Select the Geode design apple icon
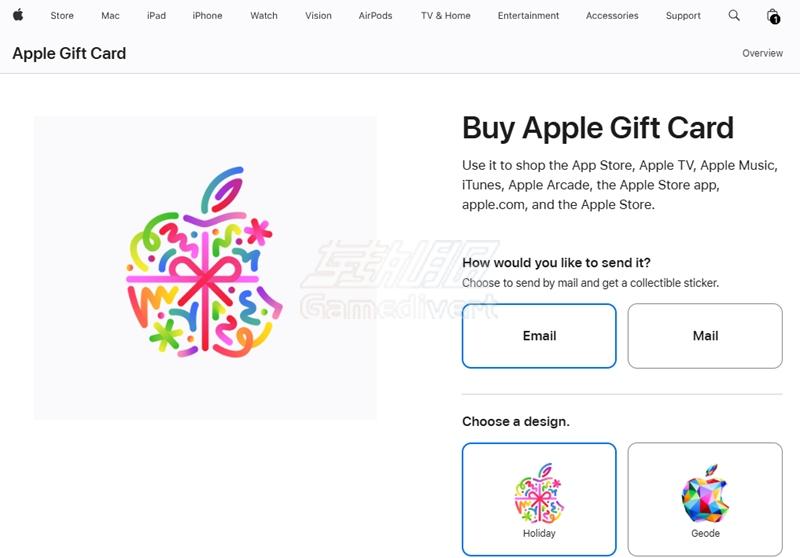This screenshot has height=558, width=800. pyautogui.click(x=705, y=493)
